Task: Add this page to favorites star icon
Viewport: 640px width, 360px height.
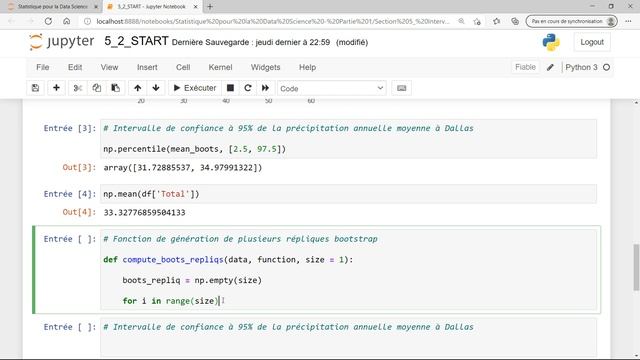Action: tap(477, 21)
